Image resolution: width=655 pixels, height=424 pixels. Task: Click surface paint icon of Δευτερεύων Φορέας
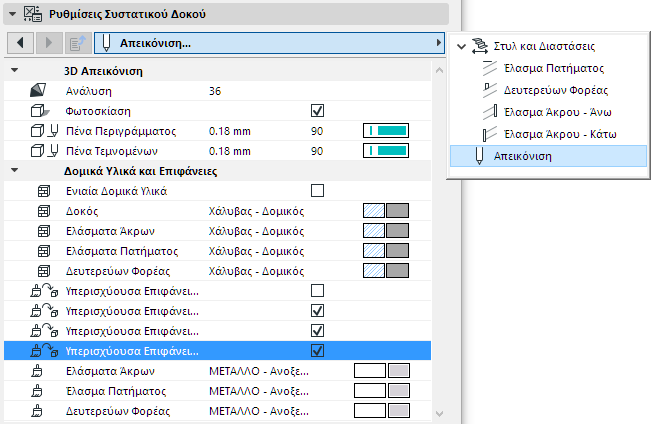37,411
